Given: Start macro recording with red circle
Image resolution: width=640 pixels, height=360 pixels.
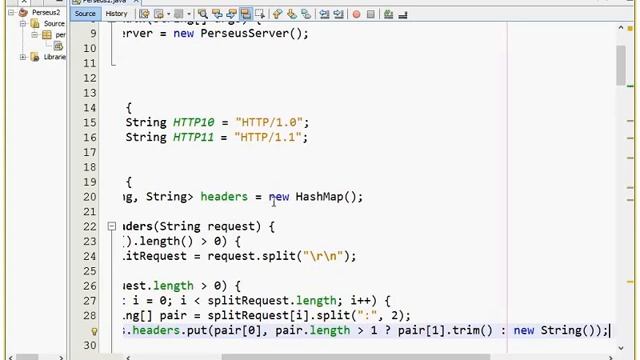Looking at the screenshot, I should tap(356, 14).
